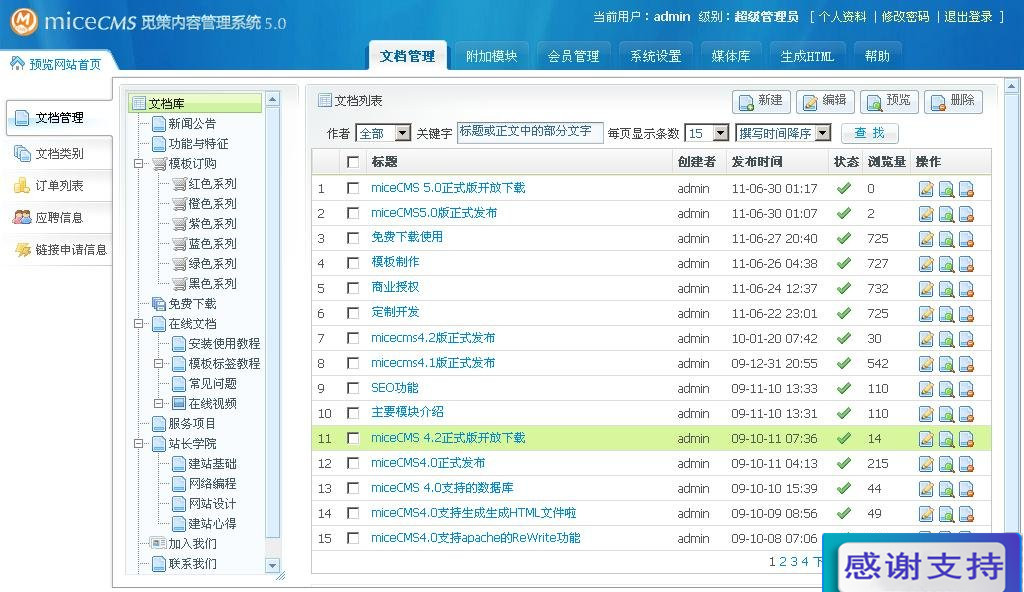The width and height of the screenshot is (1024, 592).
Task: Tick the select-all checkbox in table header
Action: point(353,162)
